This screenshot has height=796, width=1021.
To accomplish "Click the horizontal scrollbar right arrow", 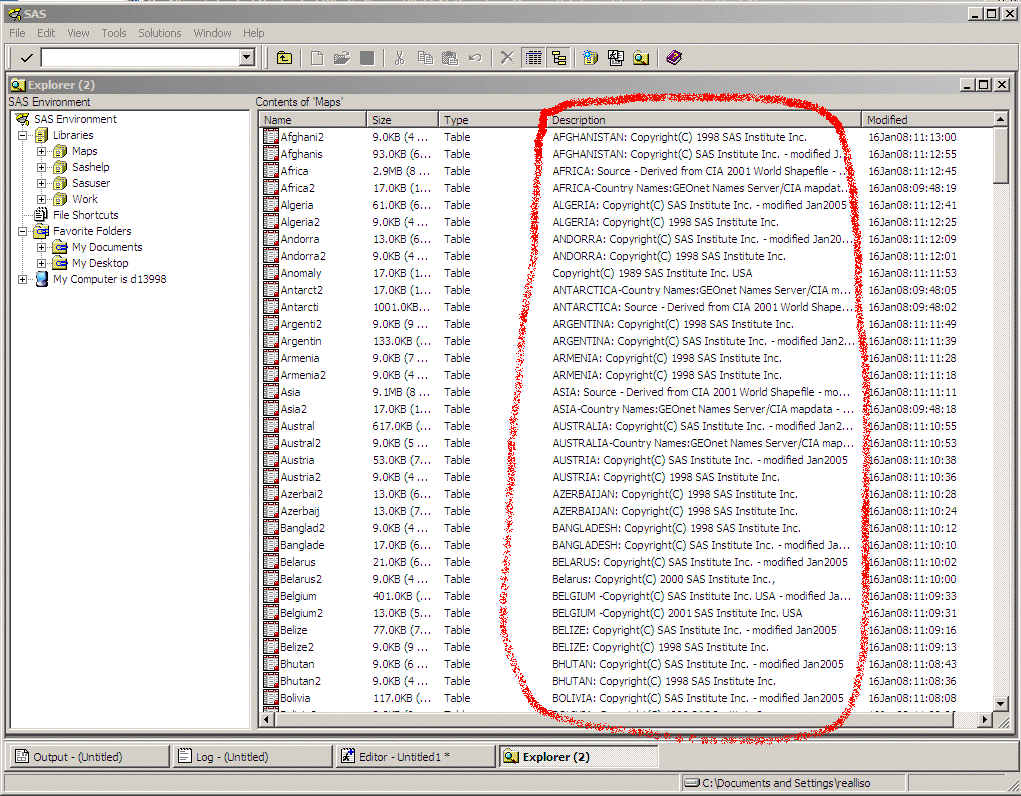I will pyautogui.click(x=985, y=719).
